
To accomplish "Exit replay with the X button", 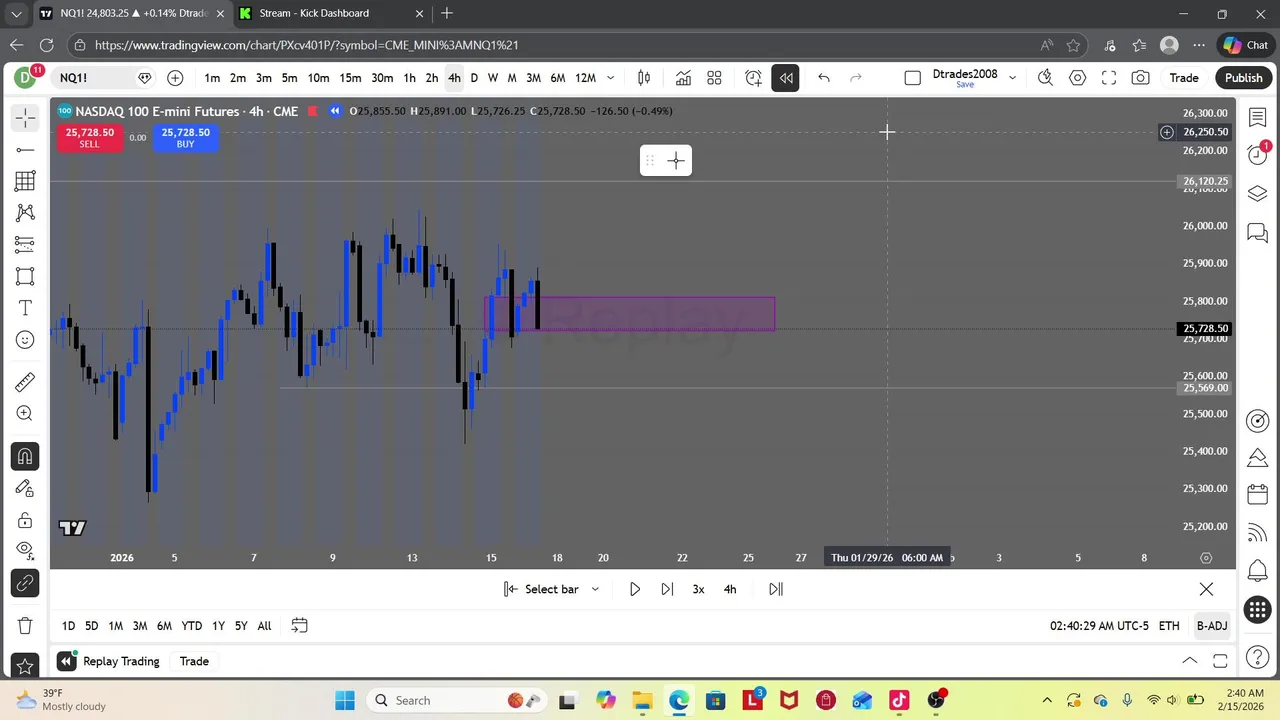I will tap(1206, 589).
